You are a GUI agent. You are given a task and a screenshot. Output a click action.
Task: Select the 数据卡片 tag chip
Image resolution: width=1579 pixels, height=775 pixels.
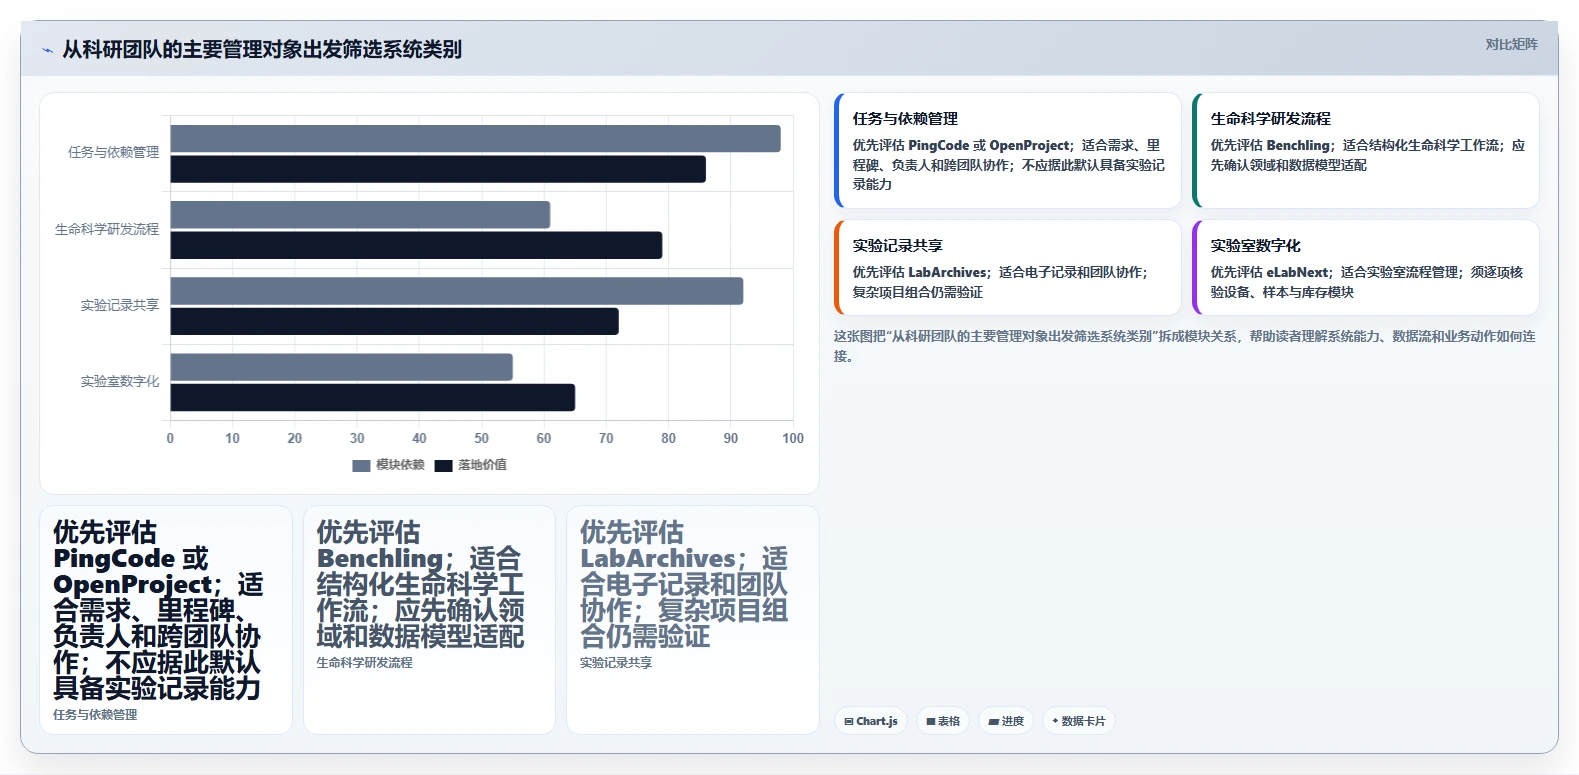(1079, 721)
